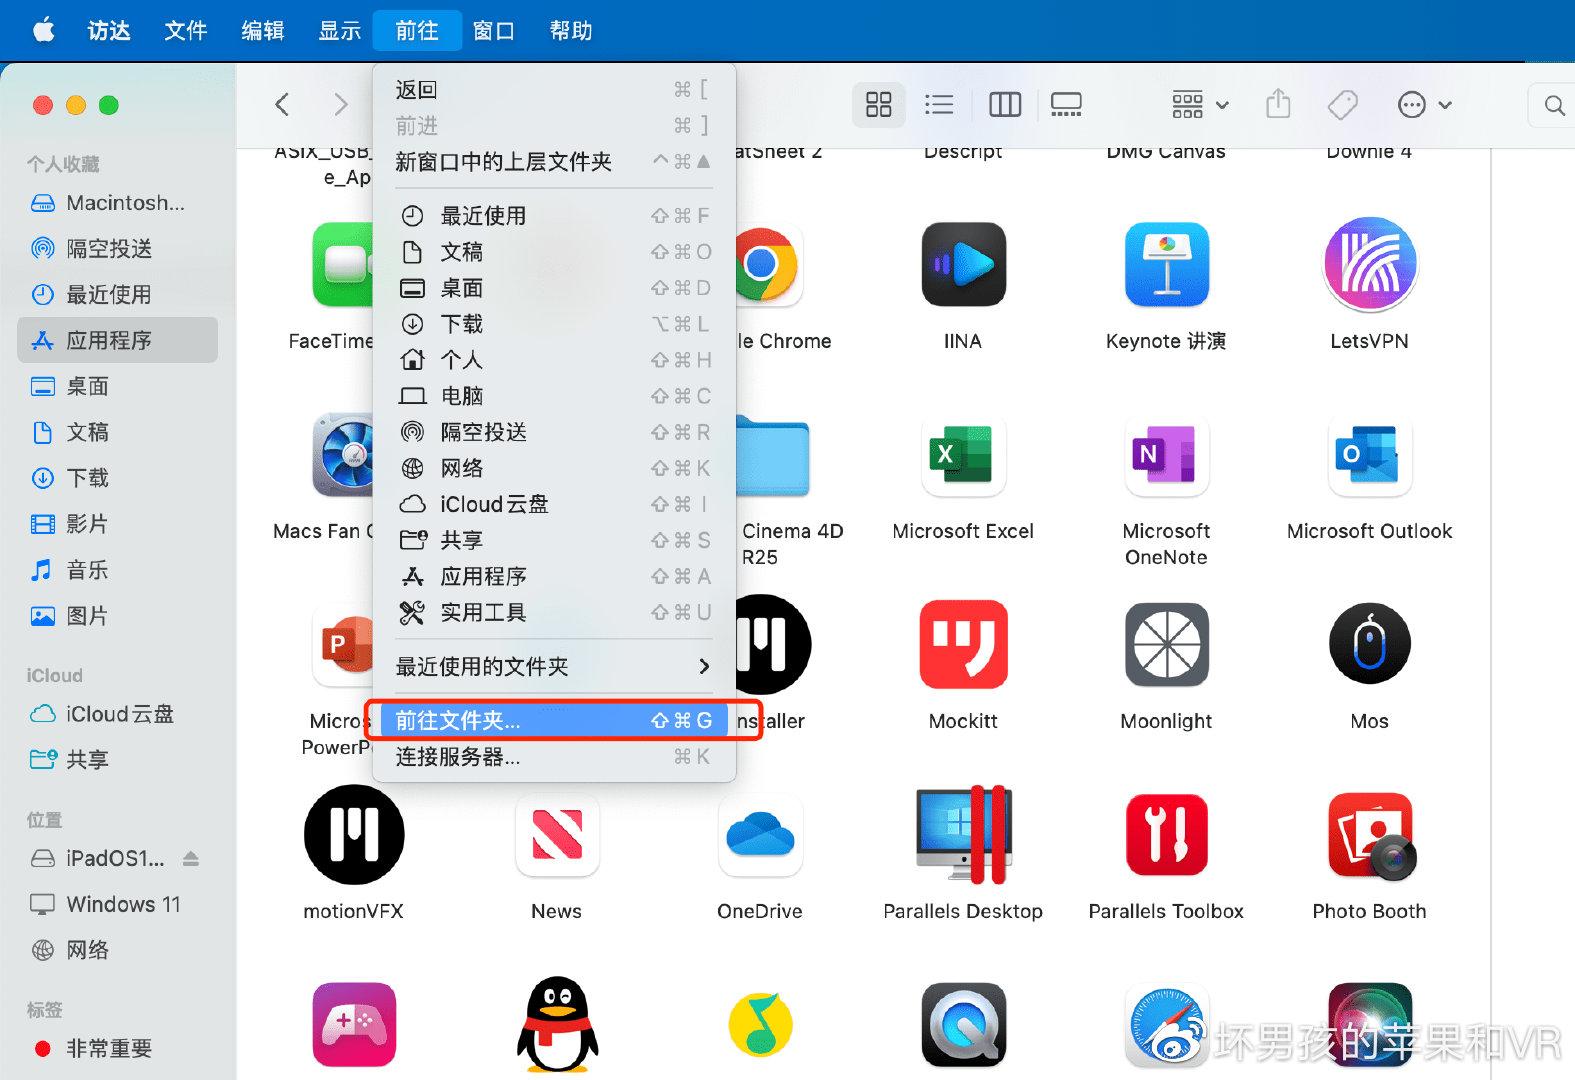Image resolution: width=1575 pixels, height=1080 pixels.
Task: Switch to column view in toolbar
Action: pos(1004,105)
